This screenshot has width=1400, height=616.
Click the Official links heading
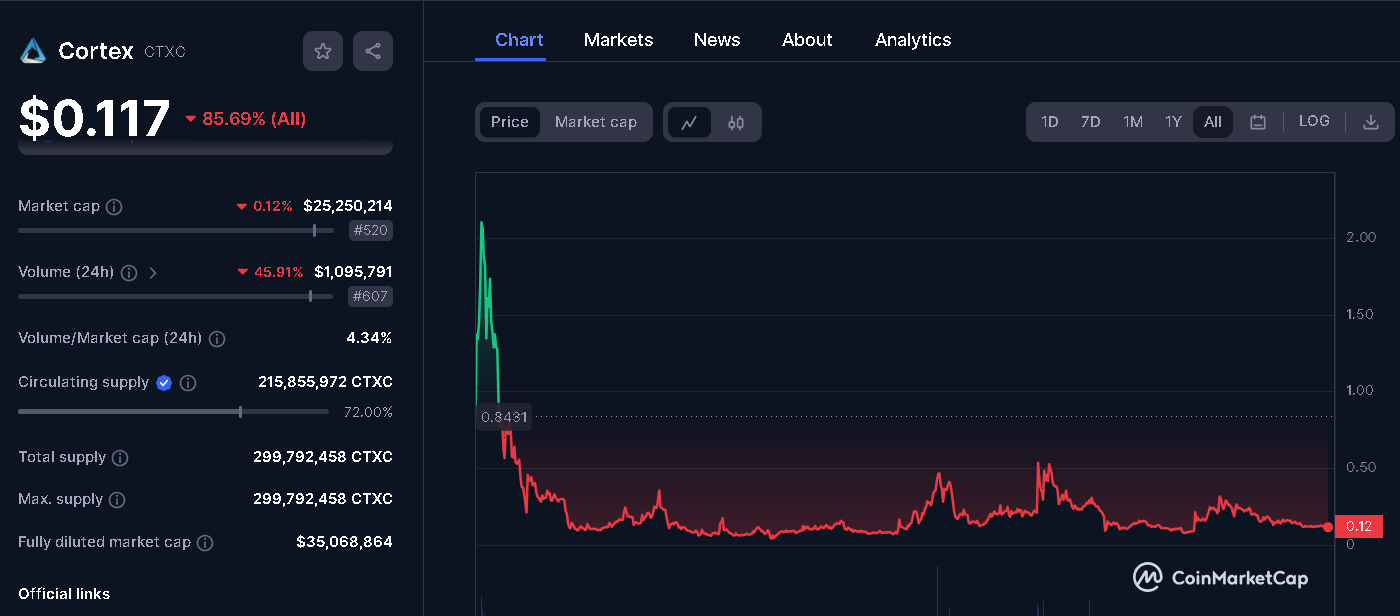[64, 594]
